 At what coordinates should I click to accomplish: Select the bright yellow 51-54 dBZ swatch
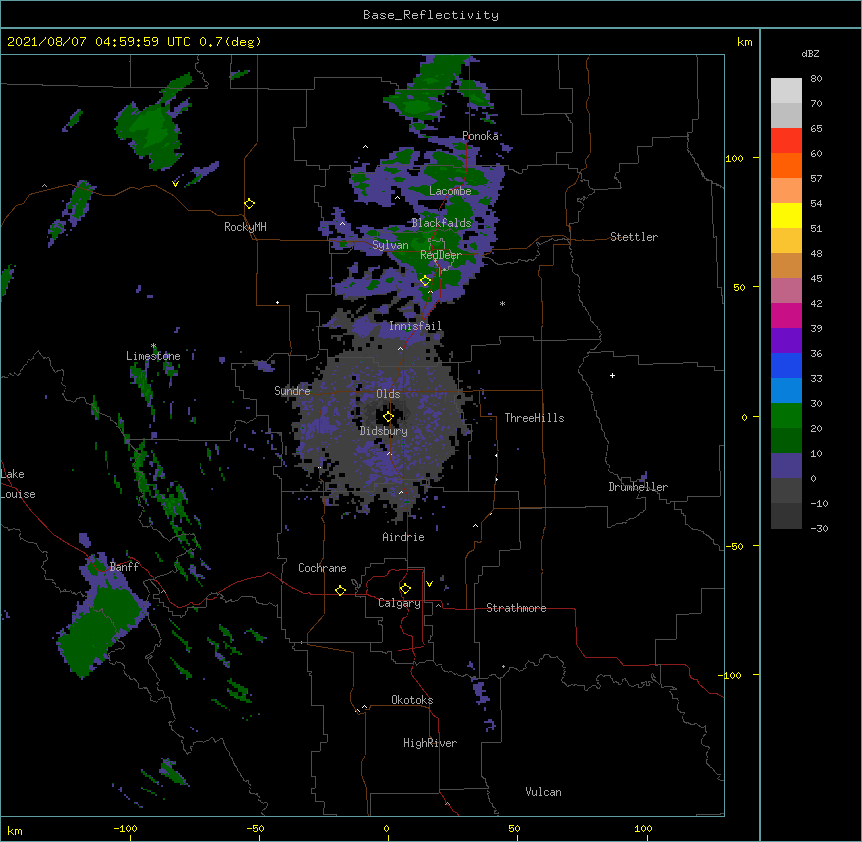pyautogui.click(x=786, y=215)
